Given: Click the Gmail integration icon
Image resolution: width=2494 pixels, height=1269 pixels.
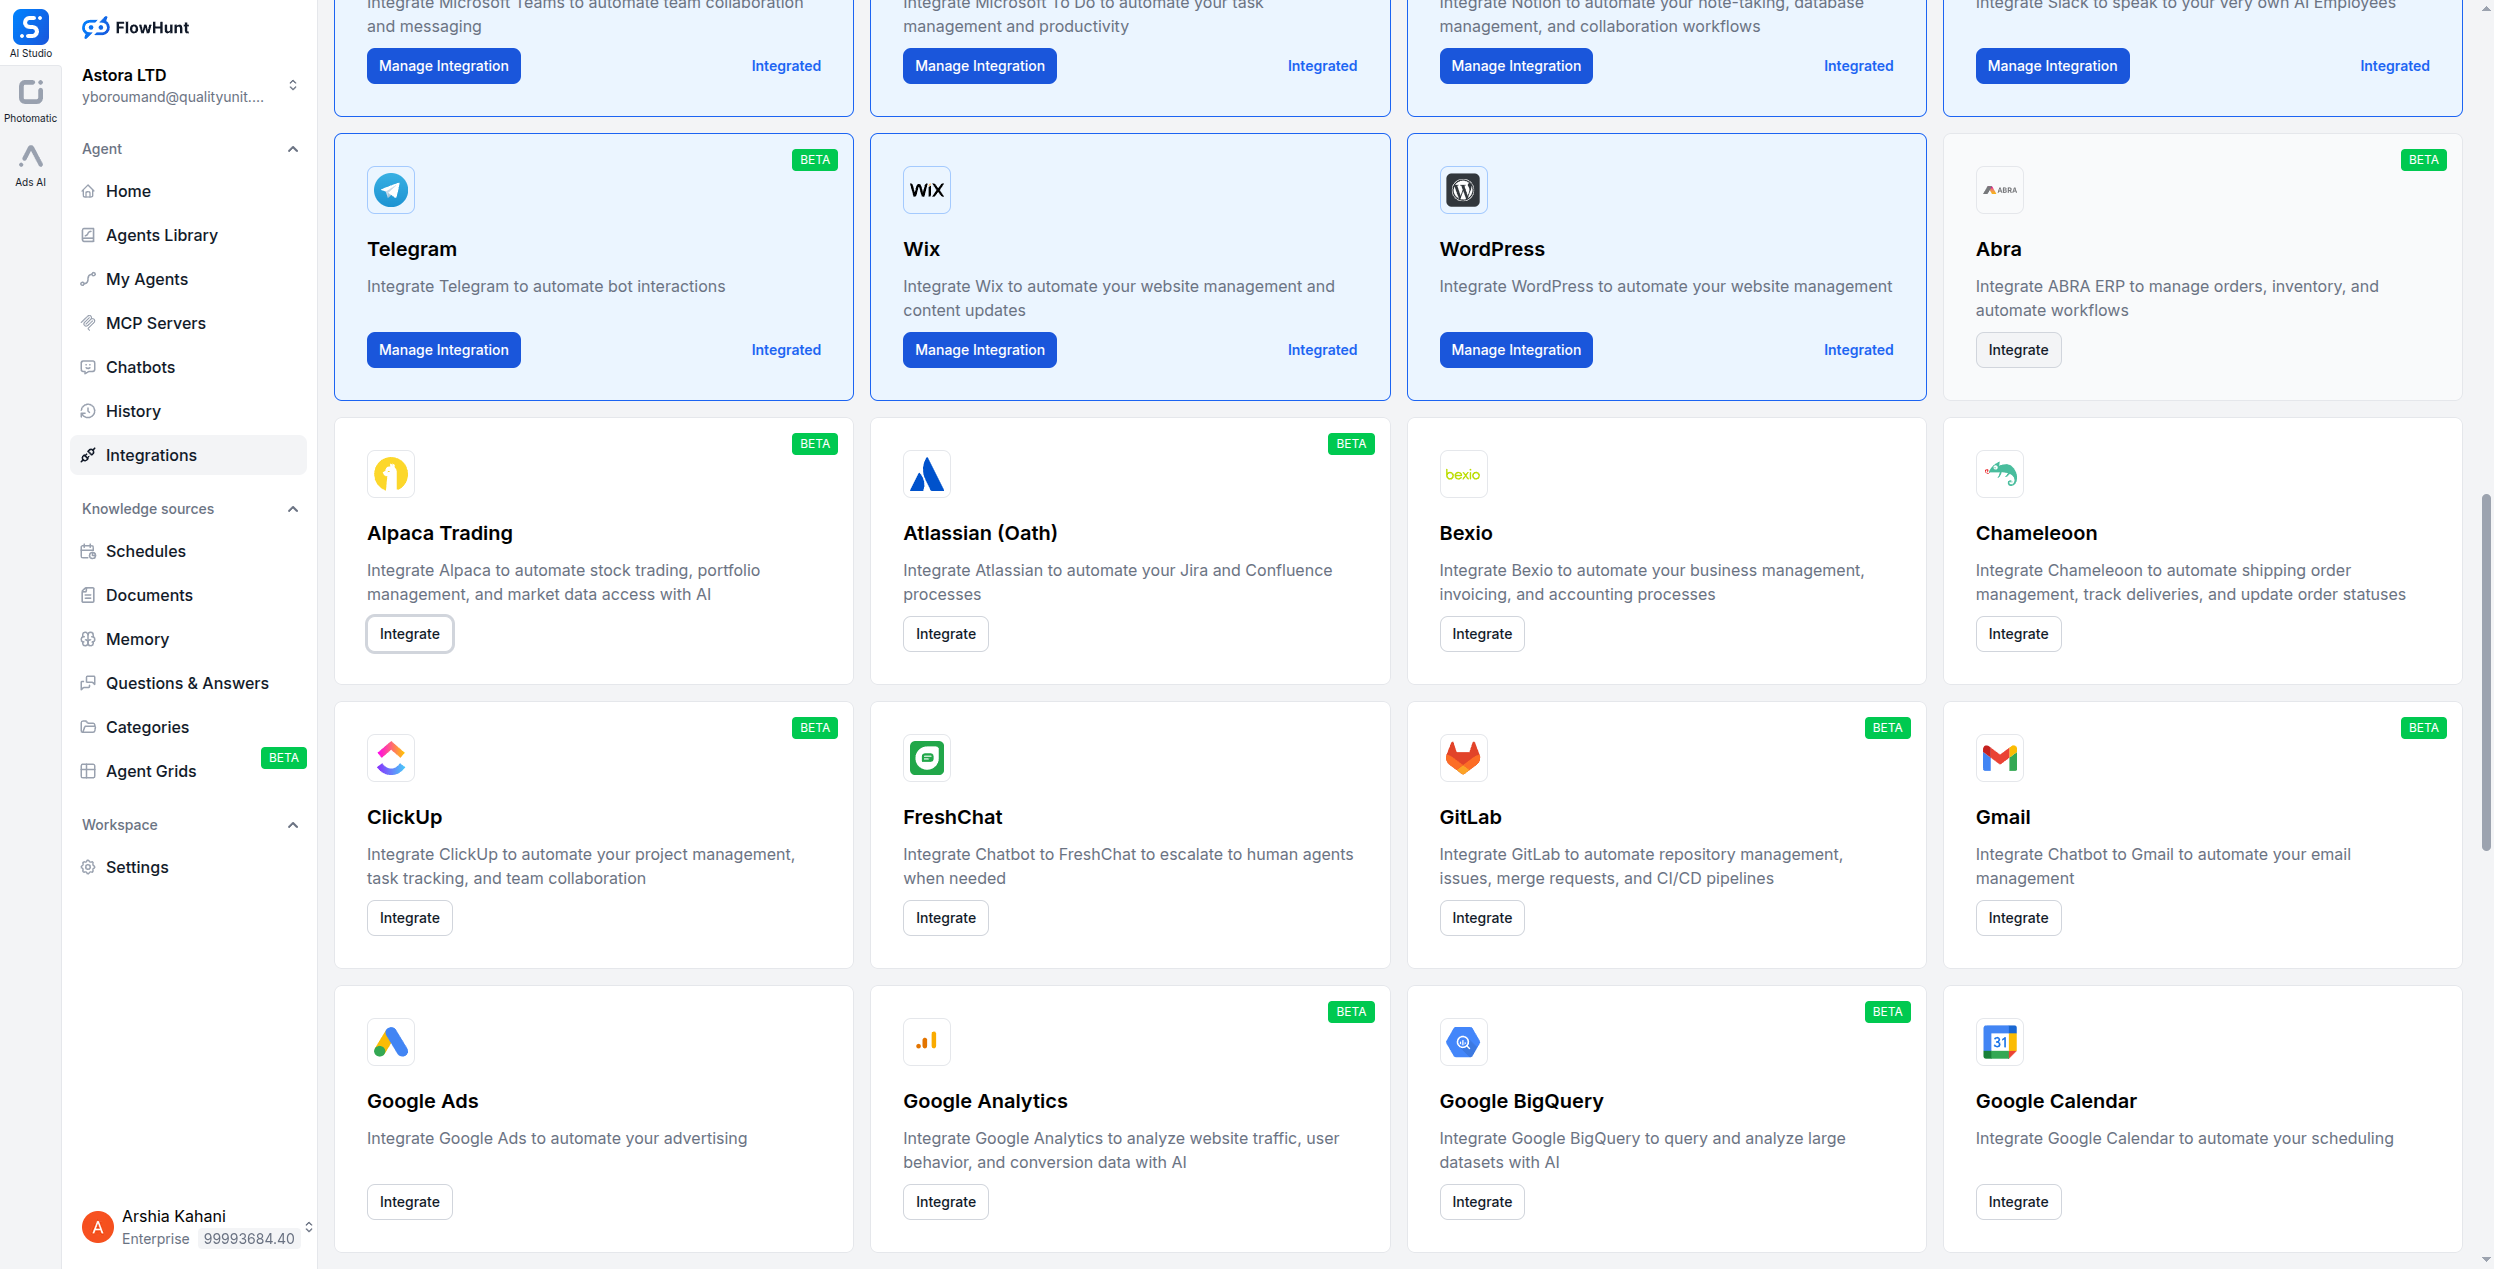Looking at the screenshot, I should click(x=1998, y=758).
